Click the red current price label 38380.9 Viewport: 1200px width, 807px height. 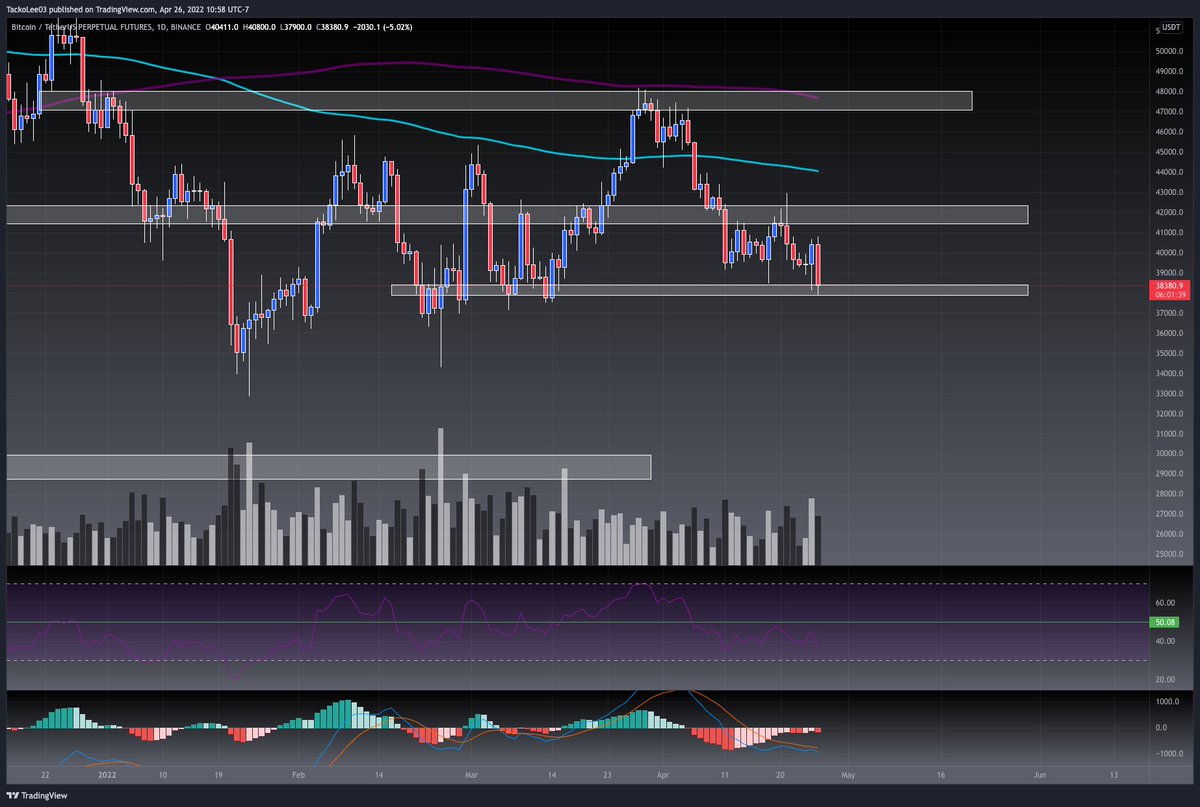click(1169, 285)
